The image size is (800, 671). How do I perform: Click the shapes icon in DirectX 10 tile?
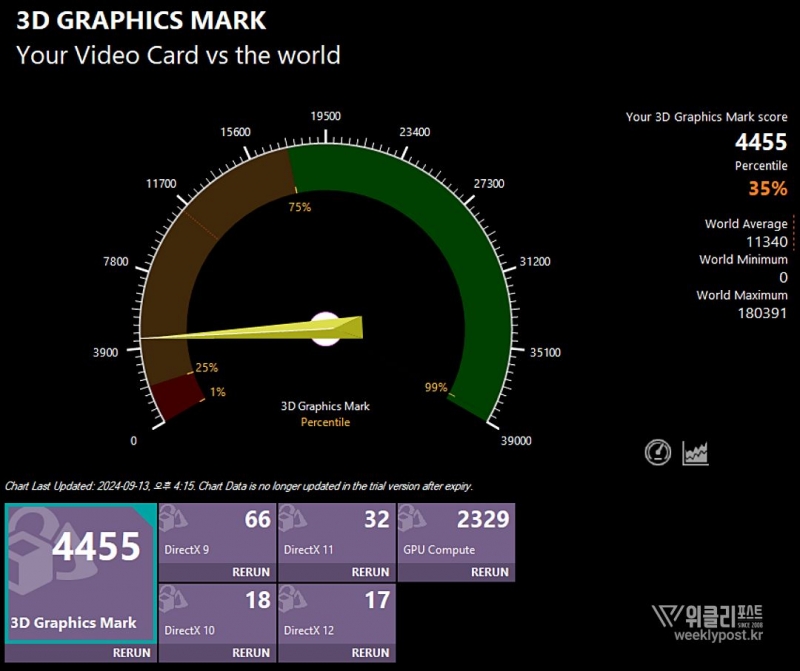[172, 601]
